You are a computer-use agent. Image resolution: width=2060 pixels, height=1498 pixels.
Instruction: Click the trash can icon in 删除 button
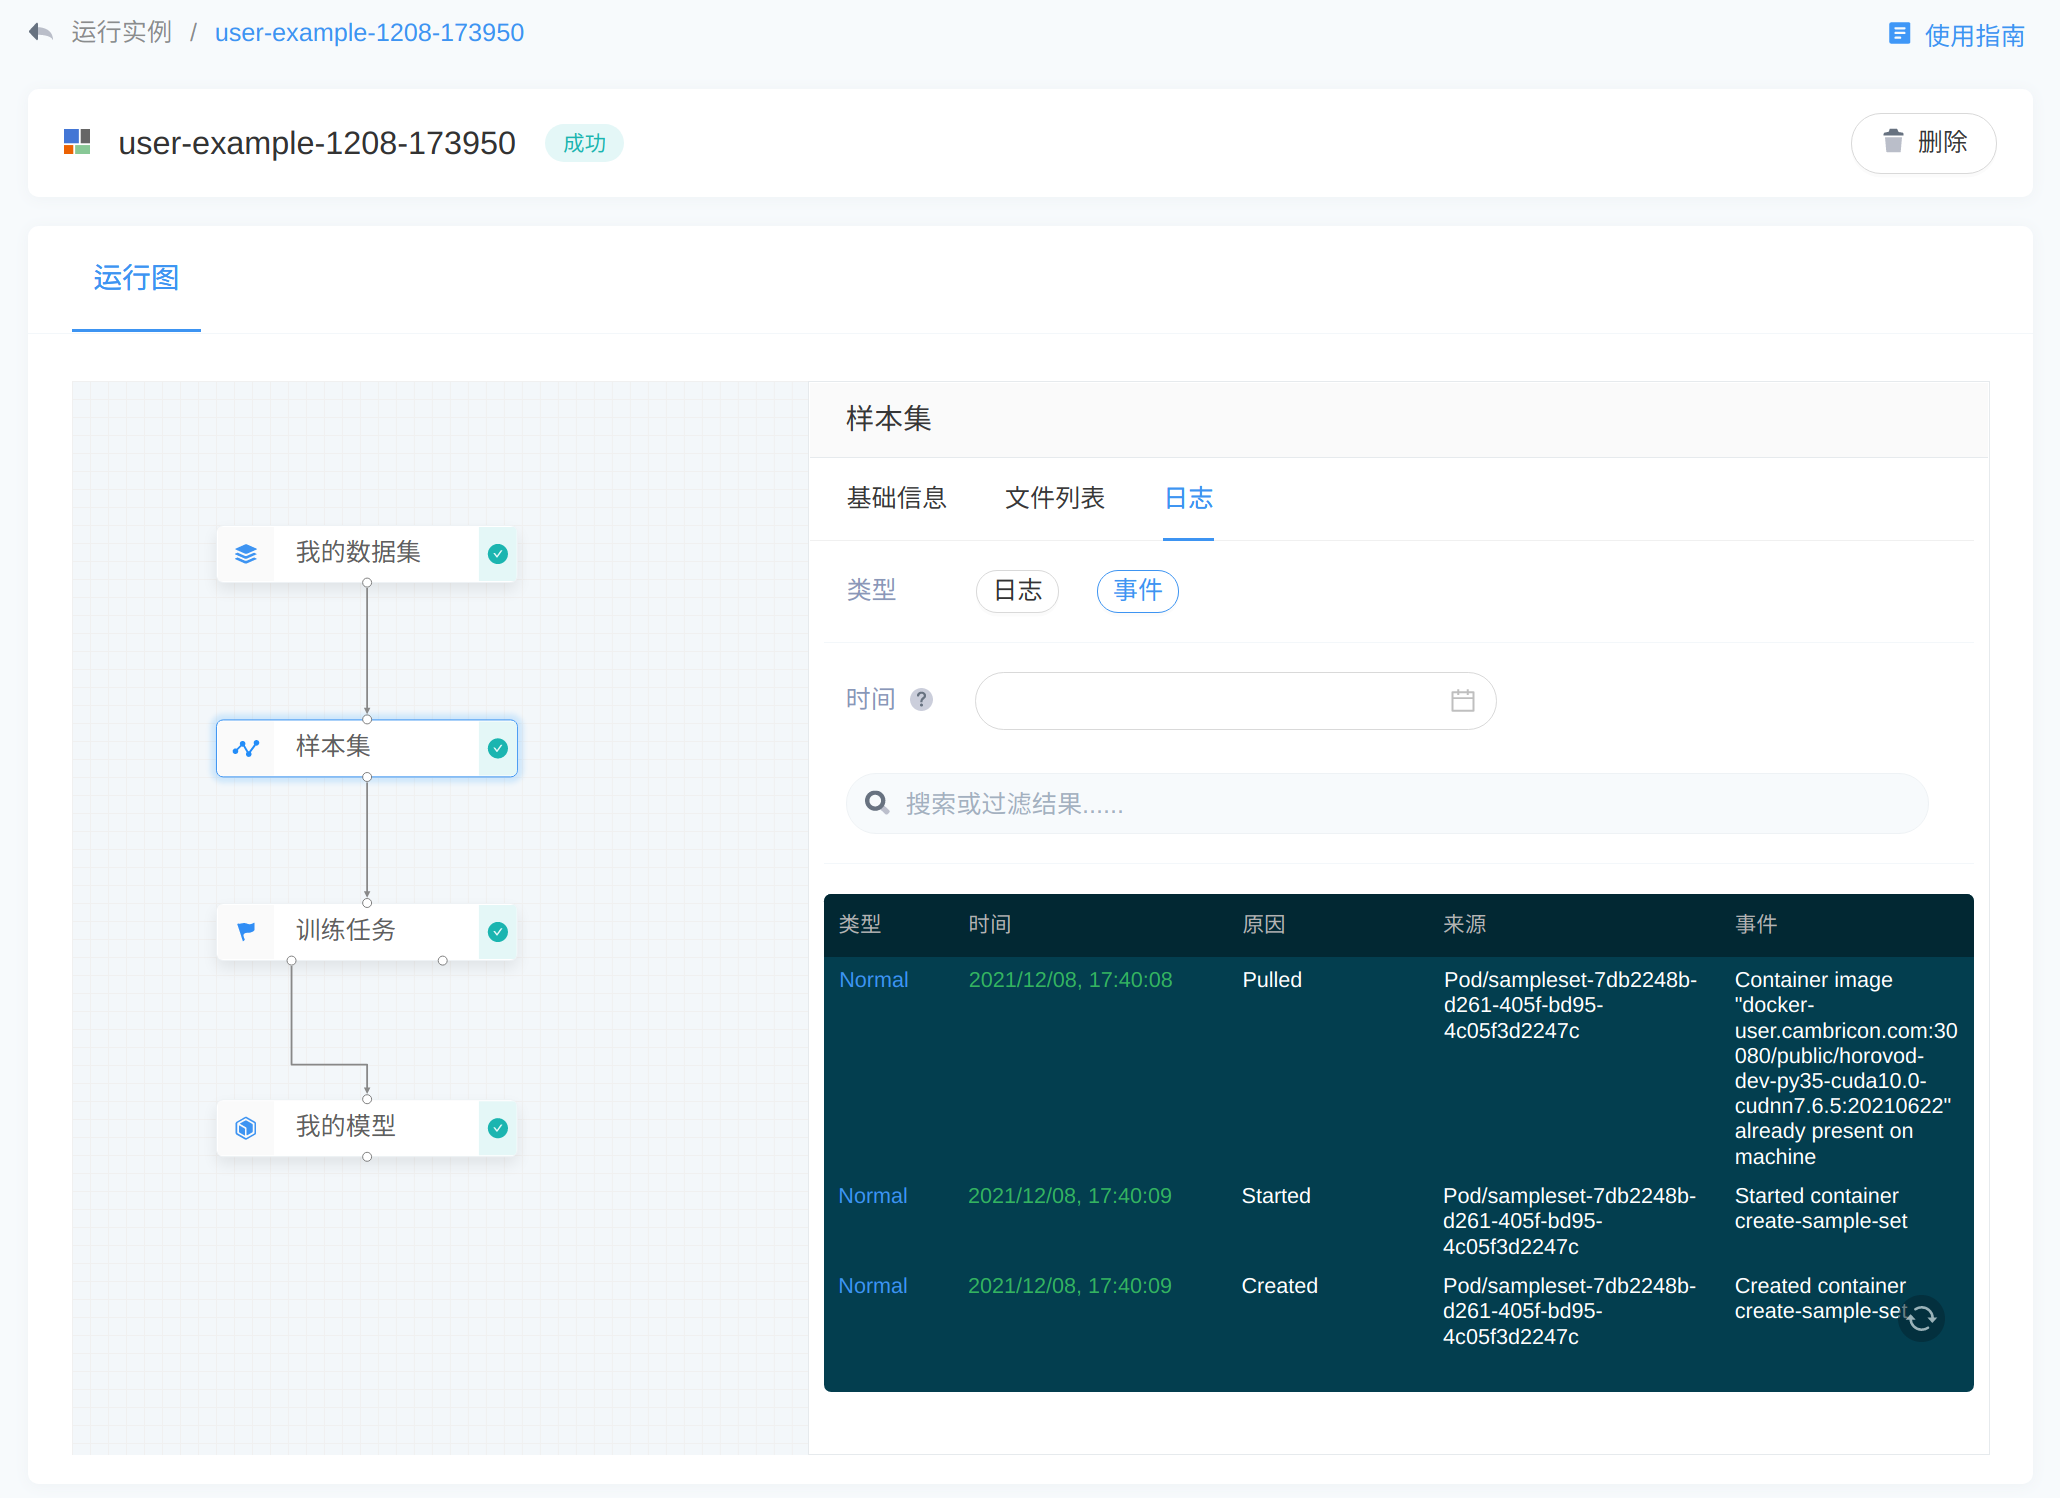[1893, 141]
